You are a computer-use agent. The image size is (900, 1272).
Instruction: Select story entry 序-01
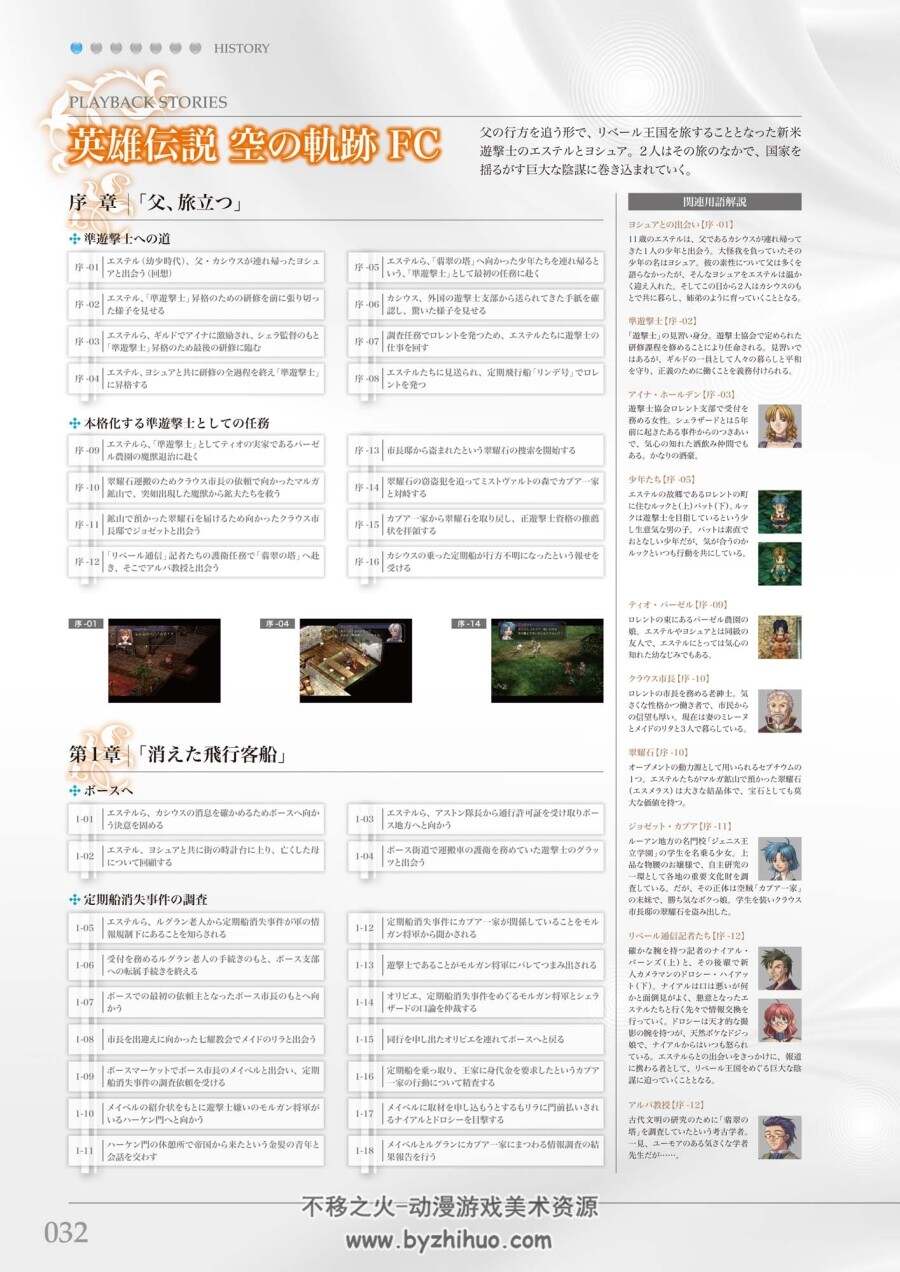point(196,267)
